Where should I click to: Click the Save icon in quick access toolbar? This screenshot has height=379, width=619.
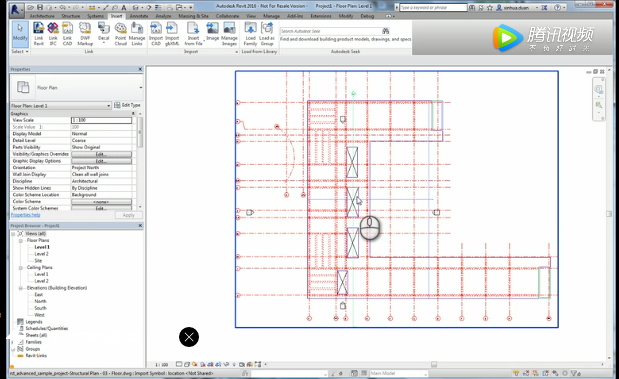pos(40,7)
